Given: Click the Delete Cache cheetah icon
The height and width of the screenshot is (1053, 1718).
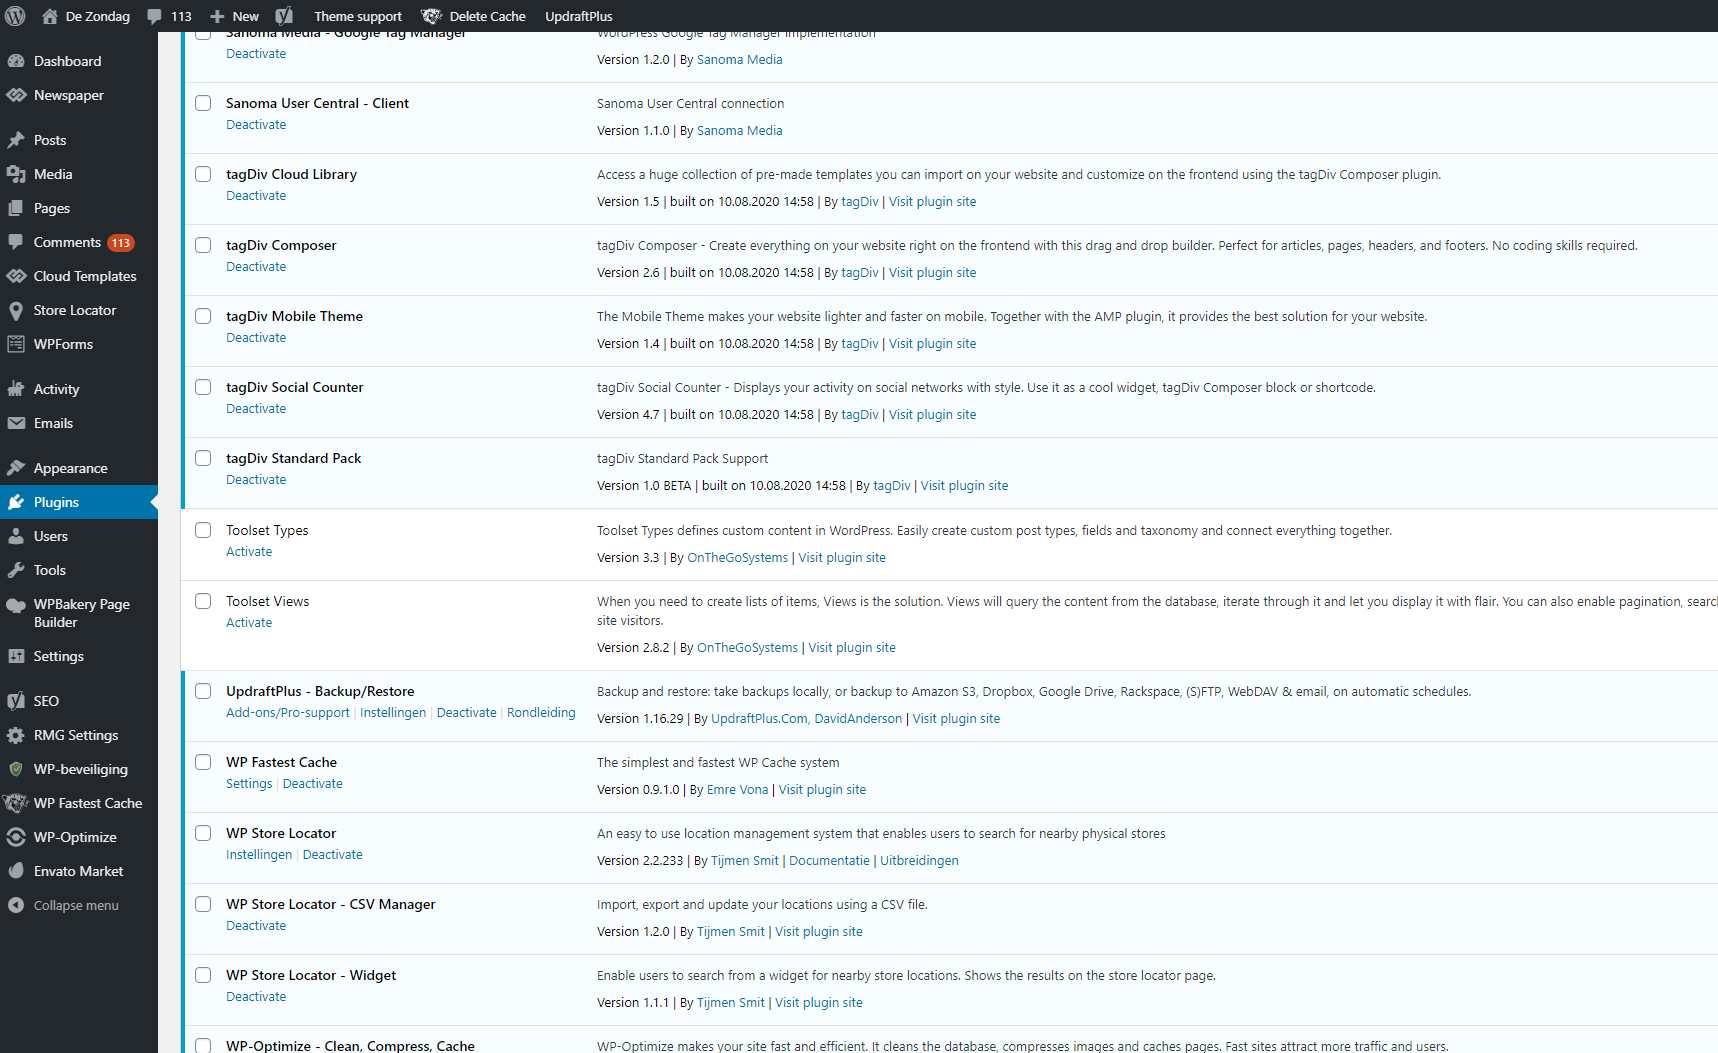Looking at the screenshot, I should (432, 16).
